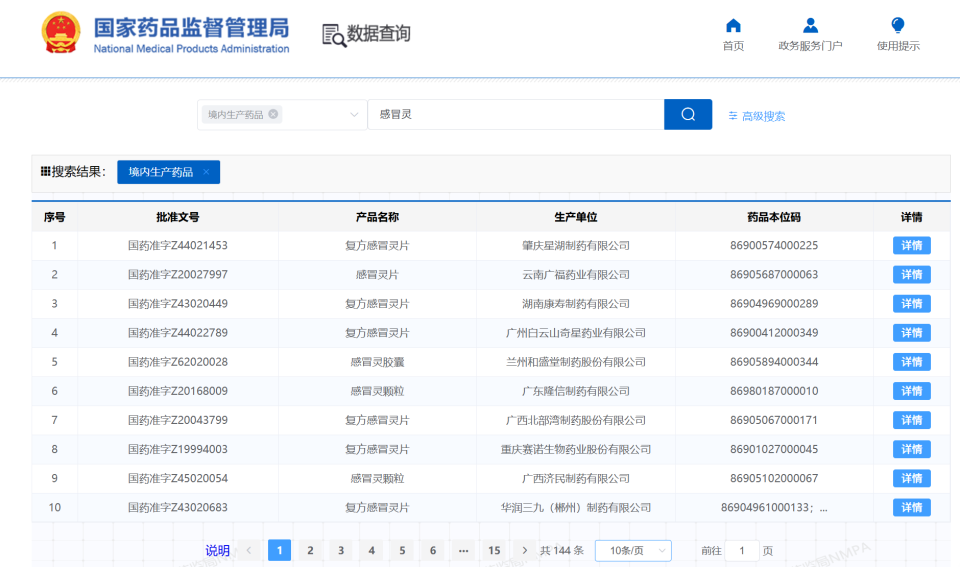
Task: Open the 10条/页 page size dropdown
Action: pyautogui.click(x=633, y=550)
